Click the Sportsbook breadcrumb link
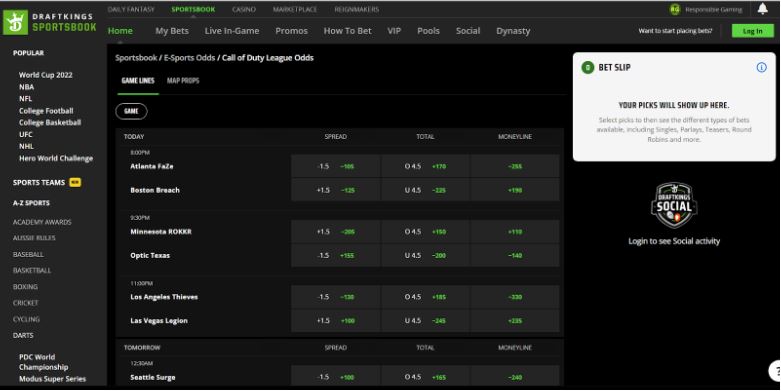This screenshot has height=391, width=781. click(136, 58)
